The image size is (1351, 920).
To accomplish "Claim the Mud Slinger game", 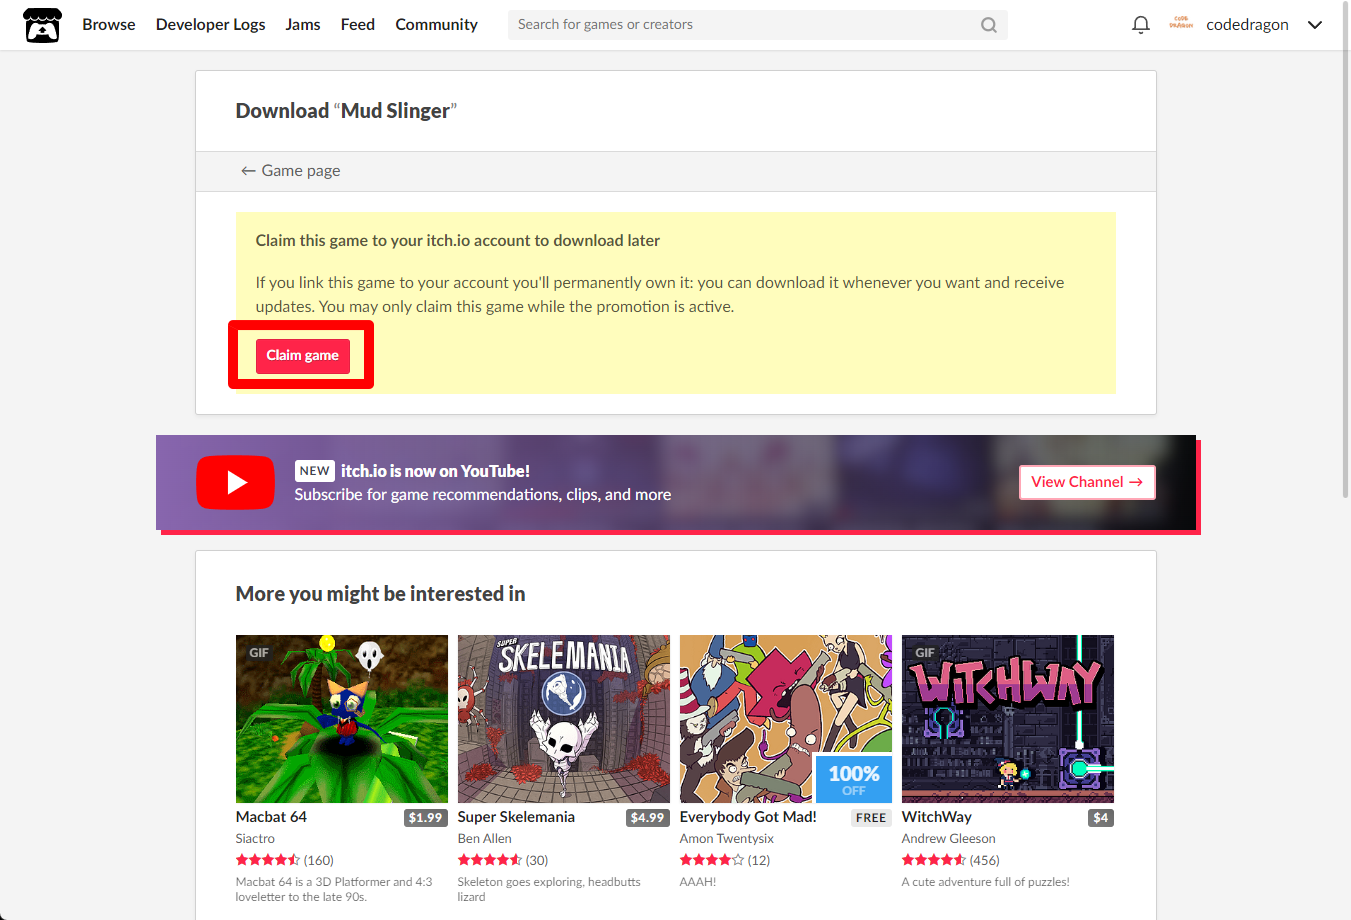I will [303, 356].
